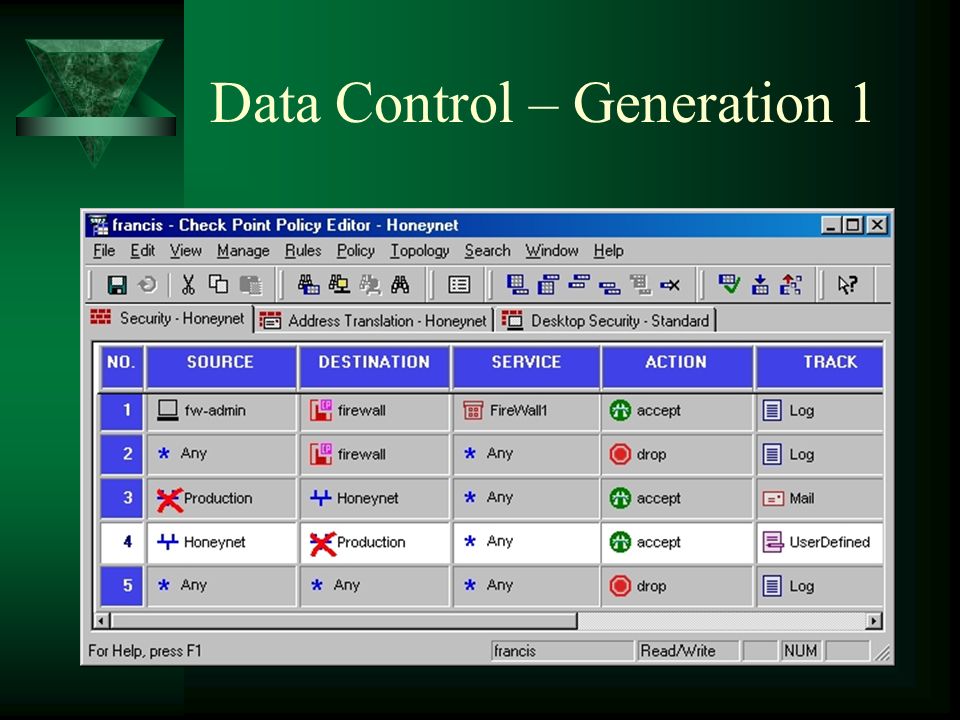Image resolution: width=960 pixels, height=720 pixels.
Task: Open the Topology menu
Action: tap(420, 251)
